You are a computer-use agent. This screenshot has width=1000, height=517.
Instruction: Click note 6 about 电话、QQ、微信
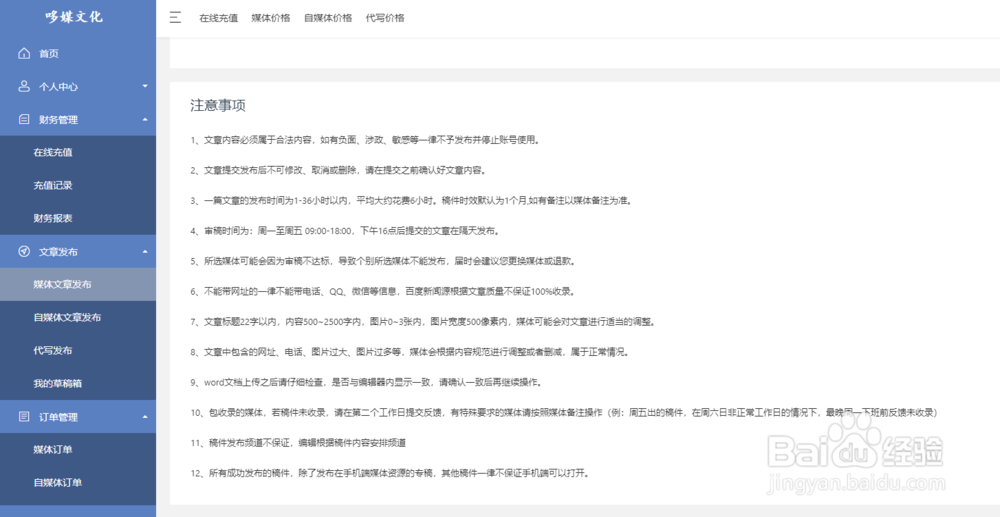click(383, 291)
